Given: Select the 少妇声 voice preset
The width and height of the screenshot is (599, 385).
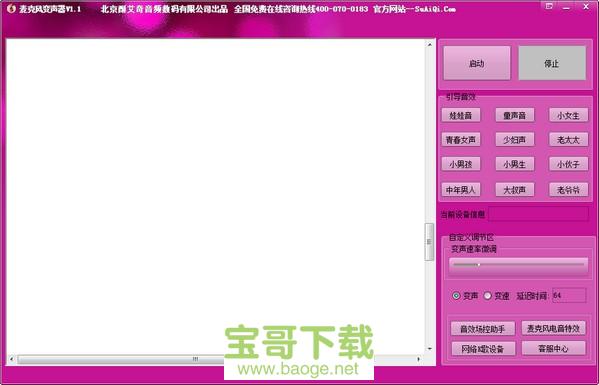Looking at the screenshot, I should (x=515, y=140).
